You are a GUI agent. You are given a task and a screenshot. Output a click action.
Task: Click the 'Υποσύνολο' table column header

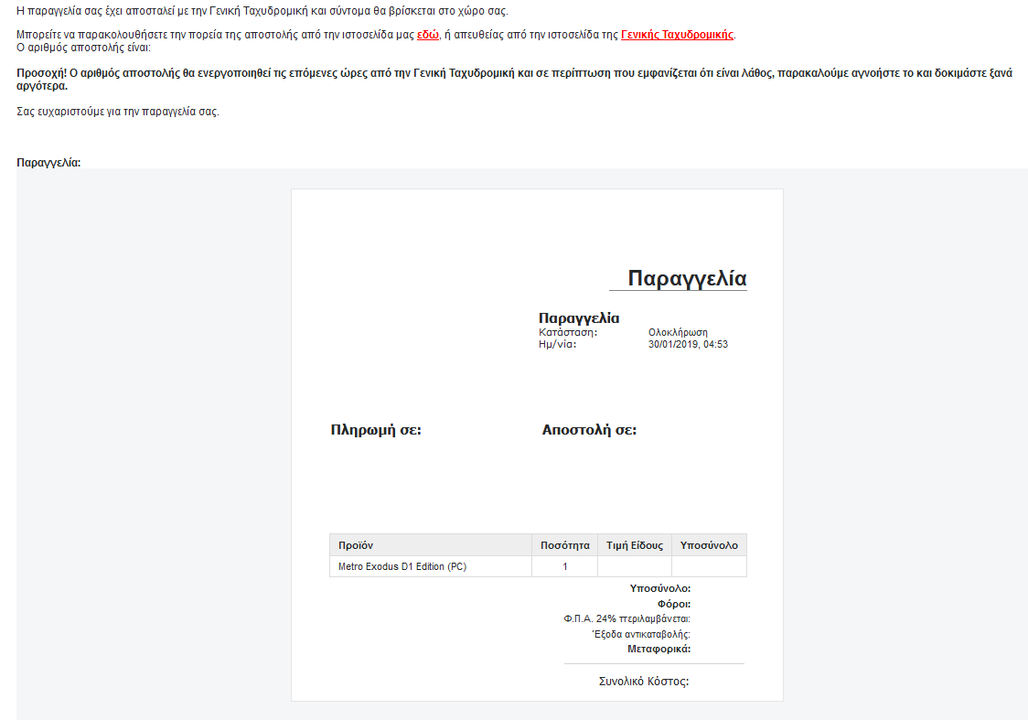click(709, 545)
